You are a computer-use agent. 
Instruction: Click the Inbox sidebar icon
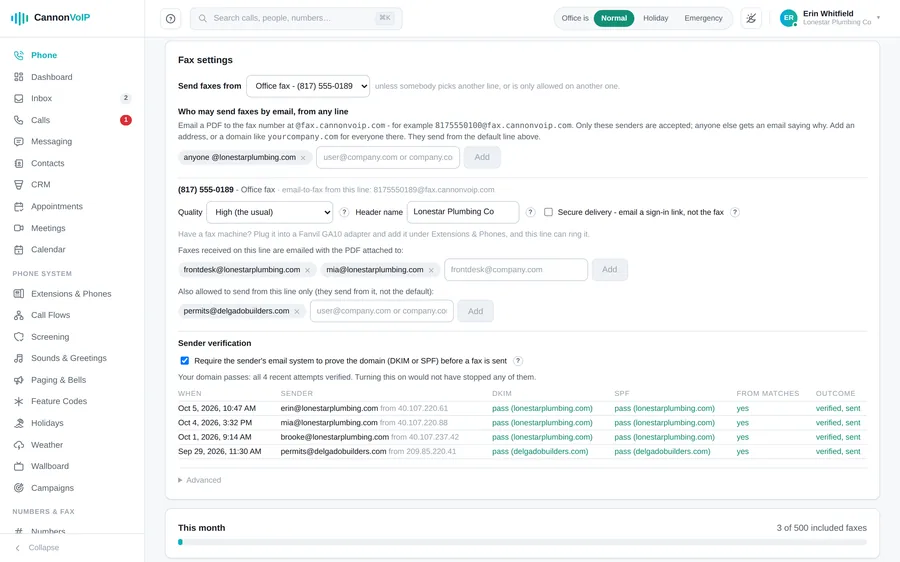click(19, 99)
